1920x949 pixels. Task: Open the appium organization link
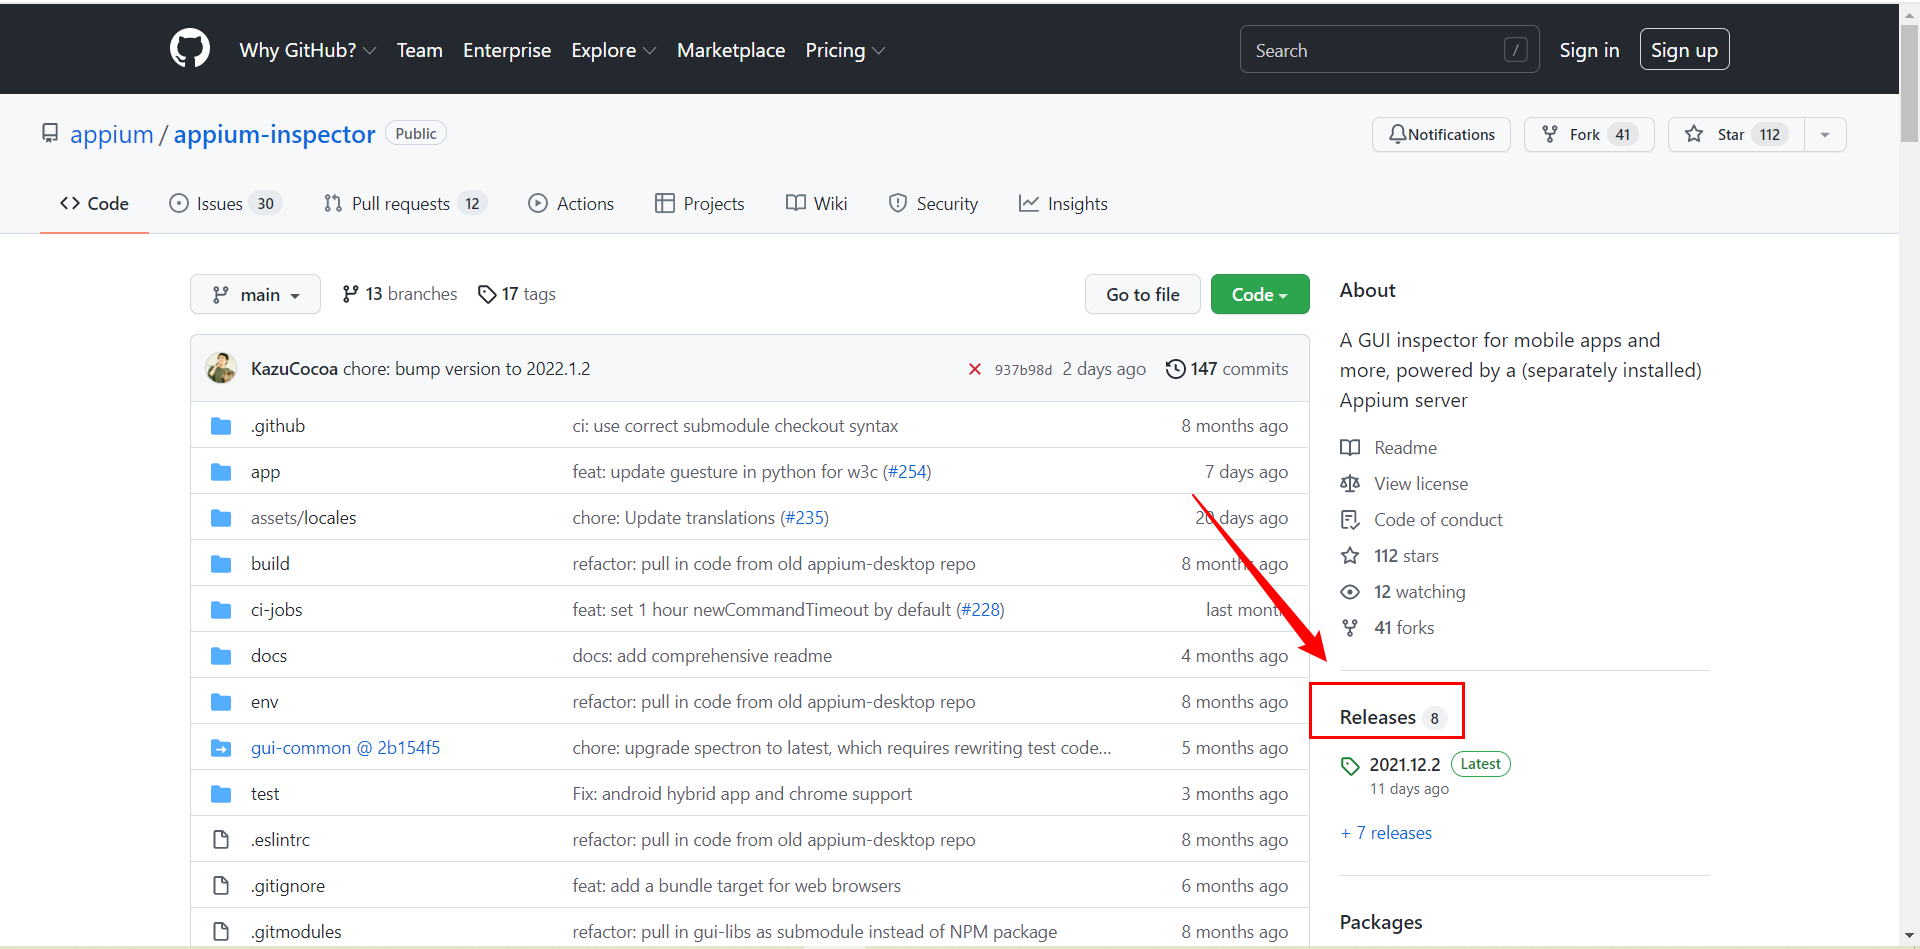(112, 134)
